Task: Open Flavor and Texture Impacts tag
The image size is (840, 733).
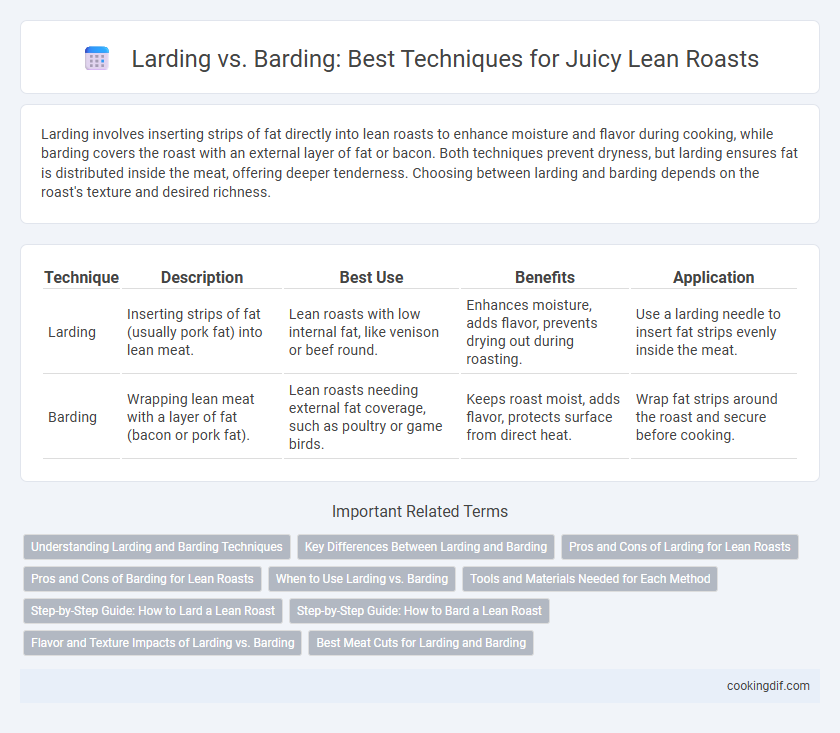Action: click(162, 642)
